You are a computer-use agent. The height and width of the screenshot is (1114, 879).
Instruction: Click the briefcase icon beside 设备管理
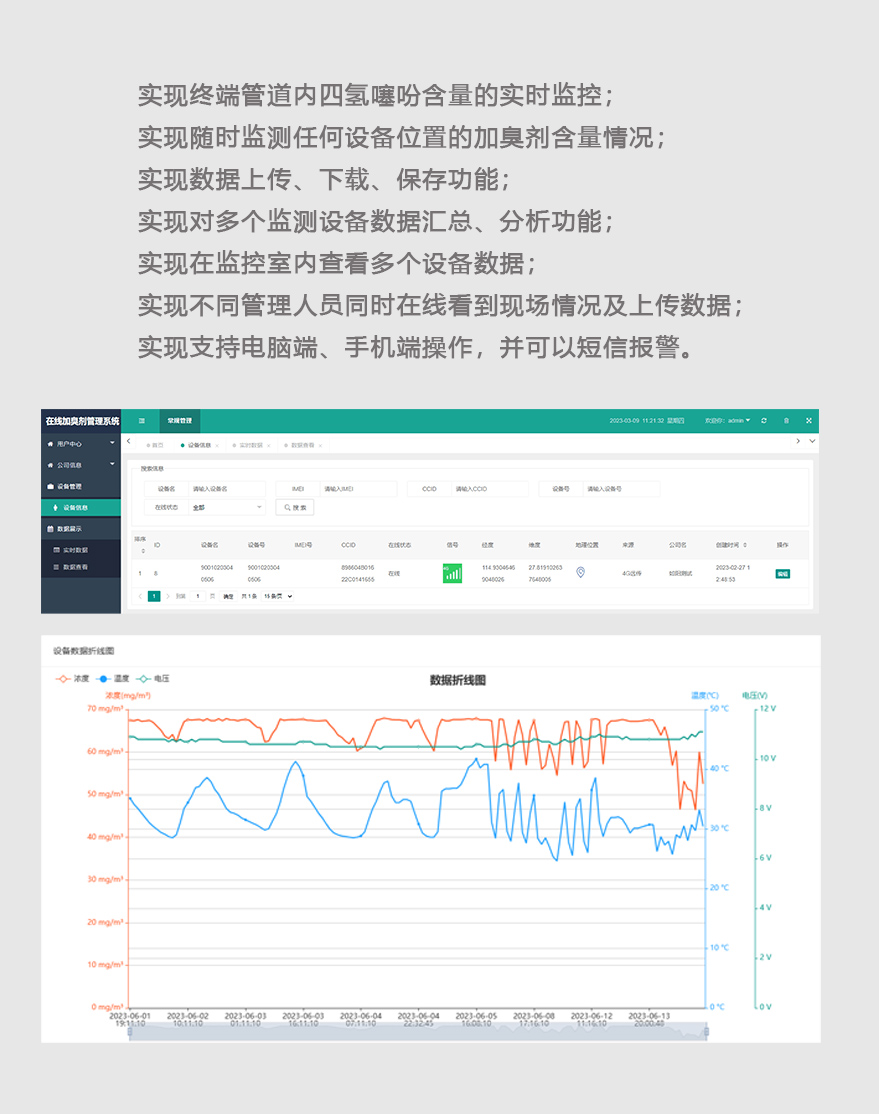50,487
